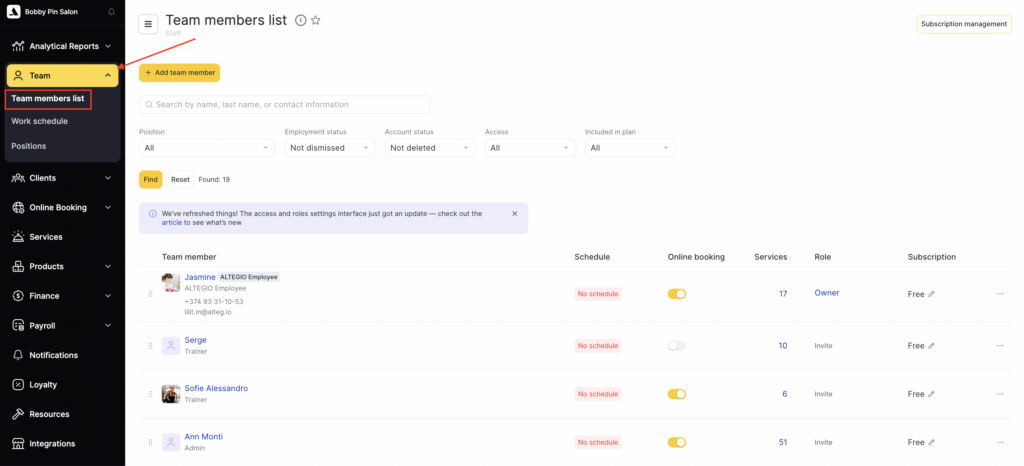Star the Team members list page as favorite
Image resolution: width=1024 pixels, height=466 pixels.
pyautogui.click(x=316, y=20)
